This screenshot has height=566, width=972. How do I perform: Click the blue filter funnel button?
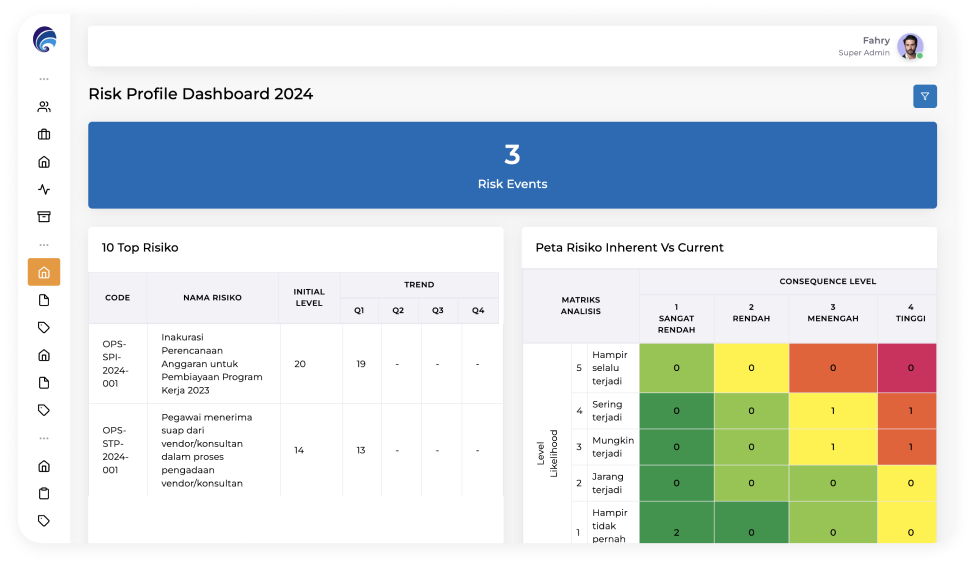924,96
